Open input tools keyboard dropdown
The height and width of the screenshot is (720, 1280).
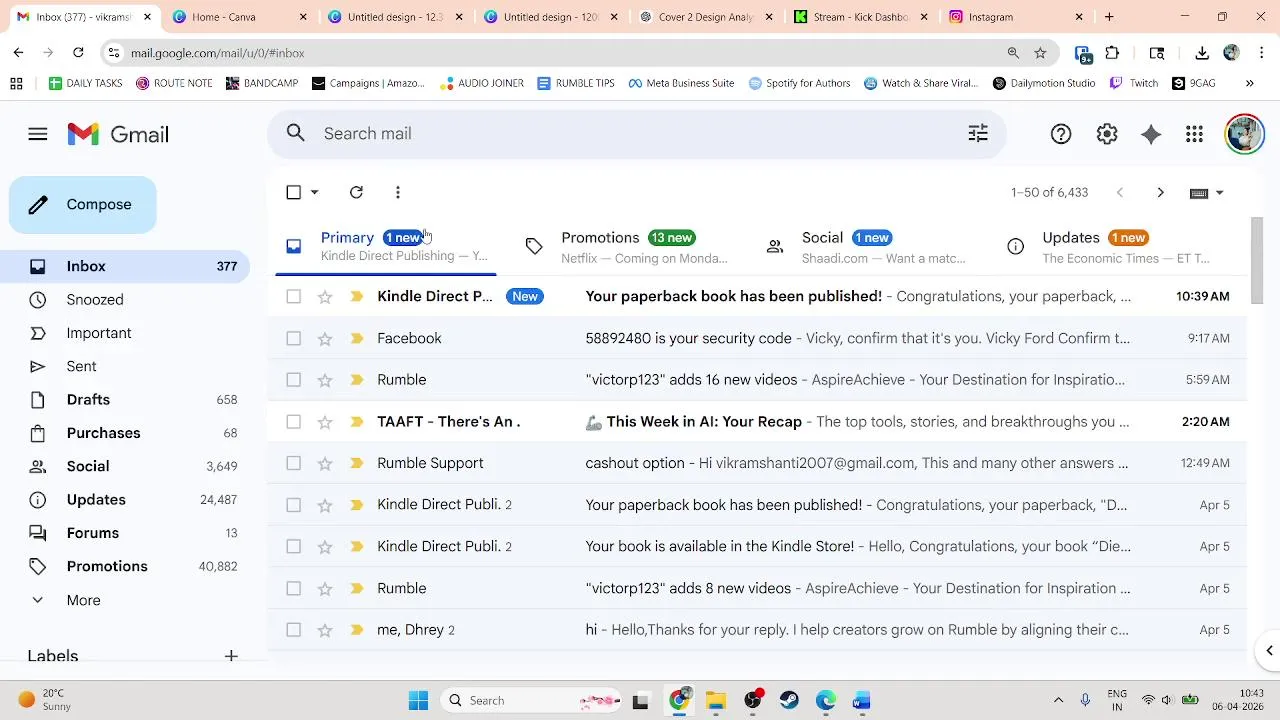[1207, 192]
